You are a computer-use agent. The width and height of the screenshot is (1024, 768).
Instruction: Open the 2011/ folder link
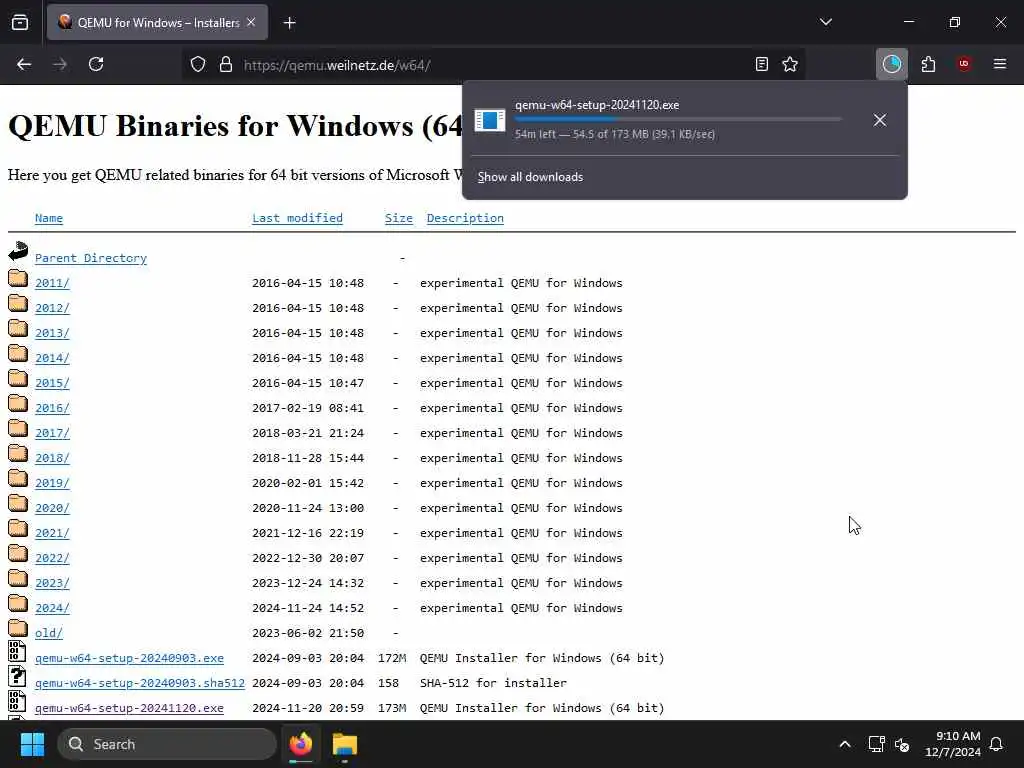52,283
